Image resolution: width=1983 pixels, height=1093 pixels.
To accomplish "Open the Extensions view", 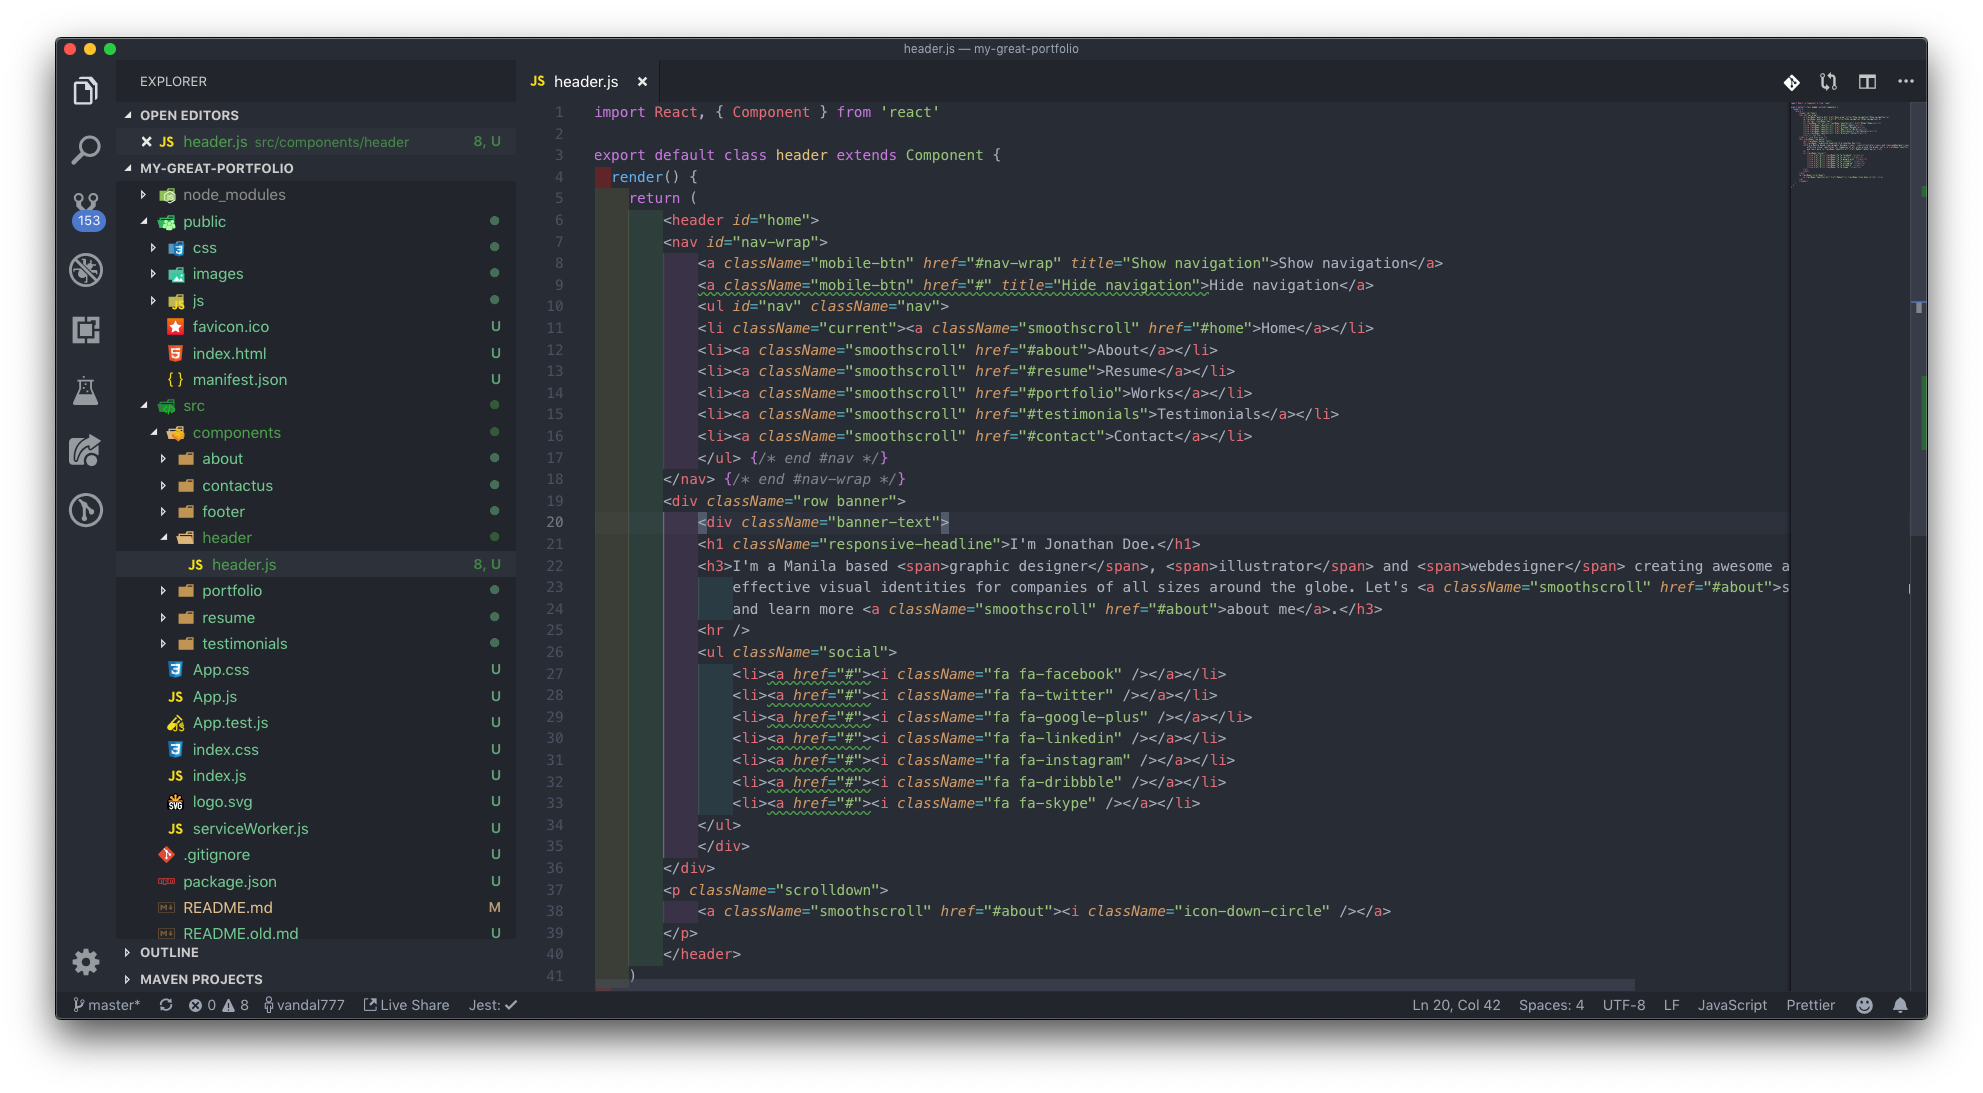I will [86, 330].
